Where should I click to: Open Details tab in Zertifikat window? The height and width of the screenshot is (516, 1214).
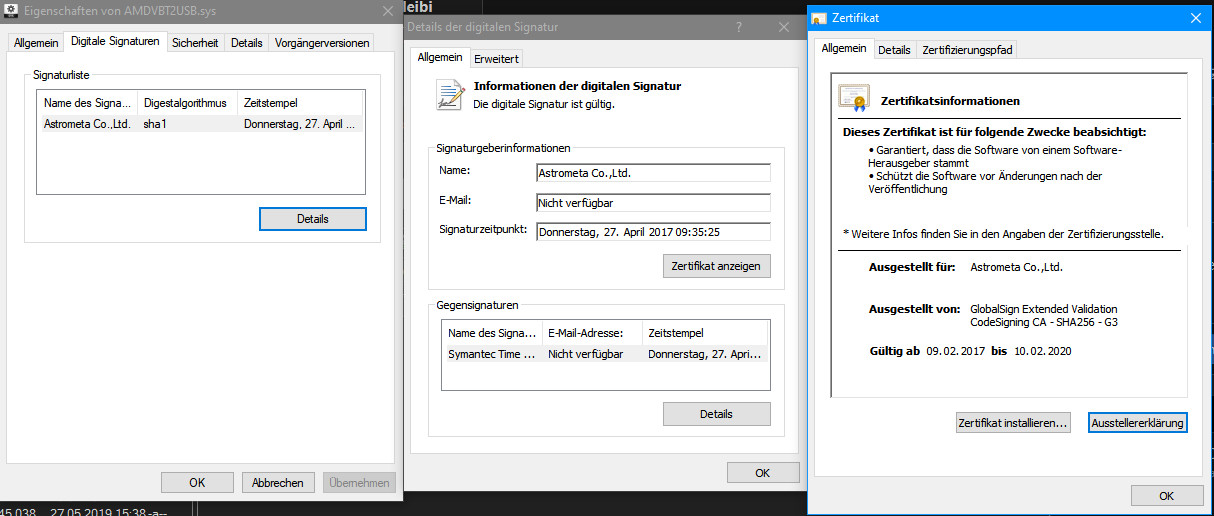(x=894, y=50)
